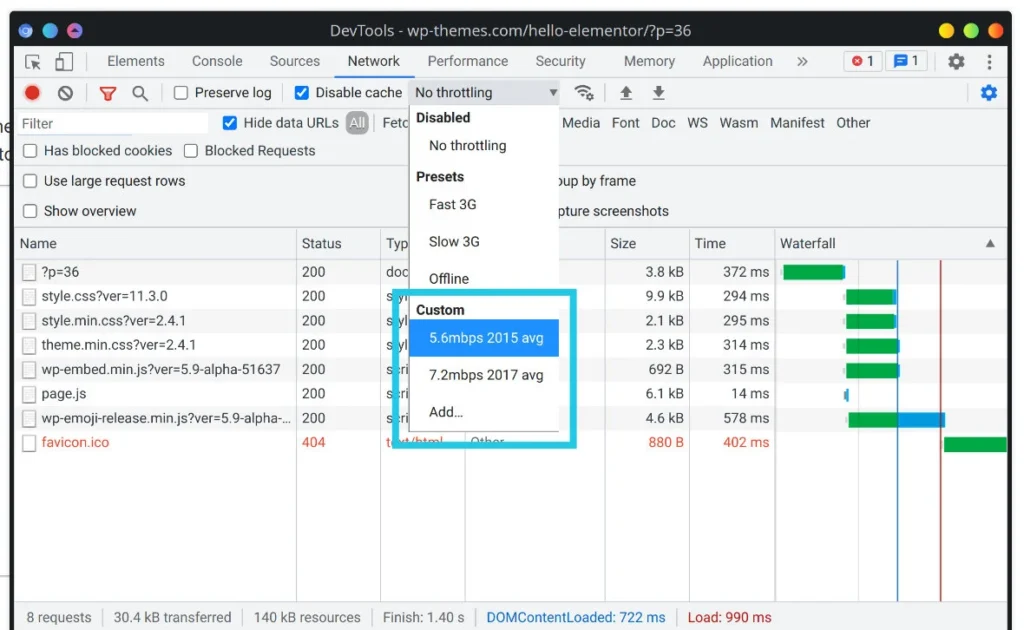Filter requests by Other
The image size is (1024, 630).
click(853, 123)
